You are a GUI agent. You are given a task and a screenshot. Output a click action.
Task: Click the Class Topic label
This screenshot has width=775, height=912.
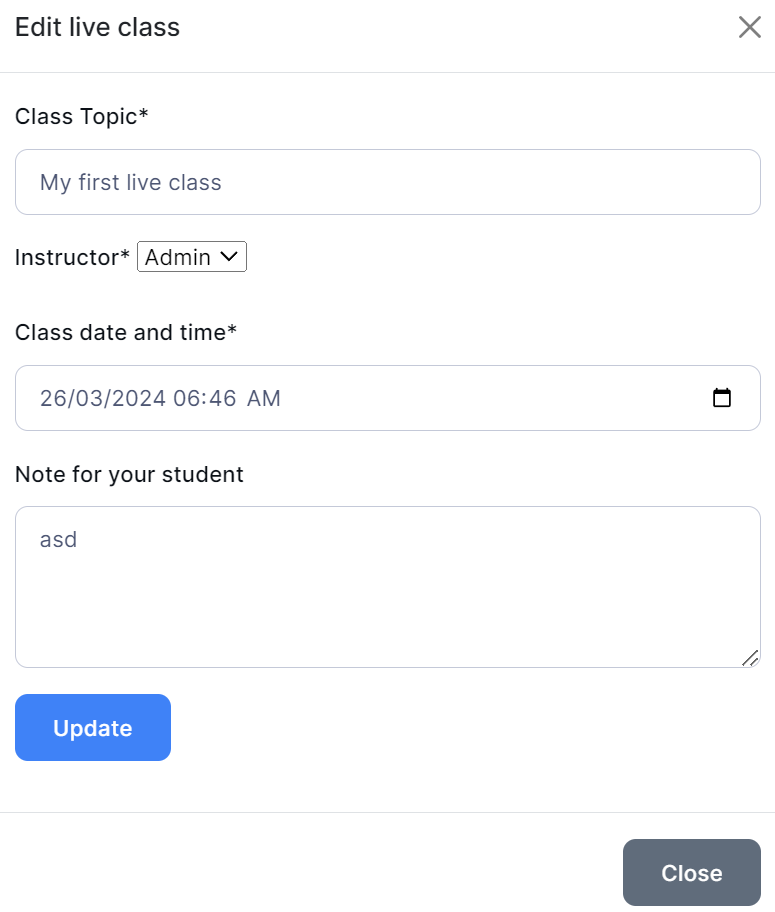81,116
